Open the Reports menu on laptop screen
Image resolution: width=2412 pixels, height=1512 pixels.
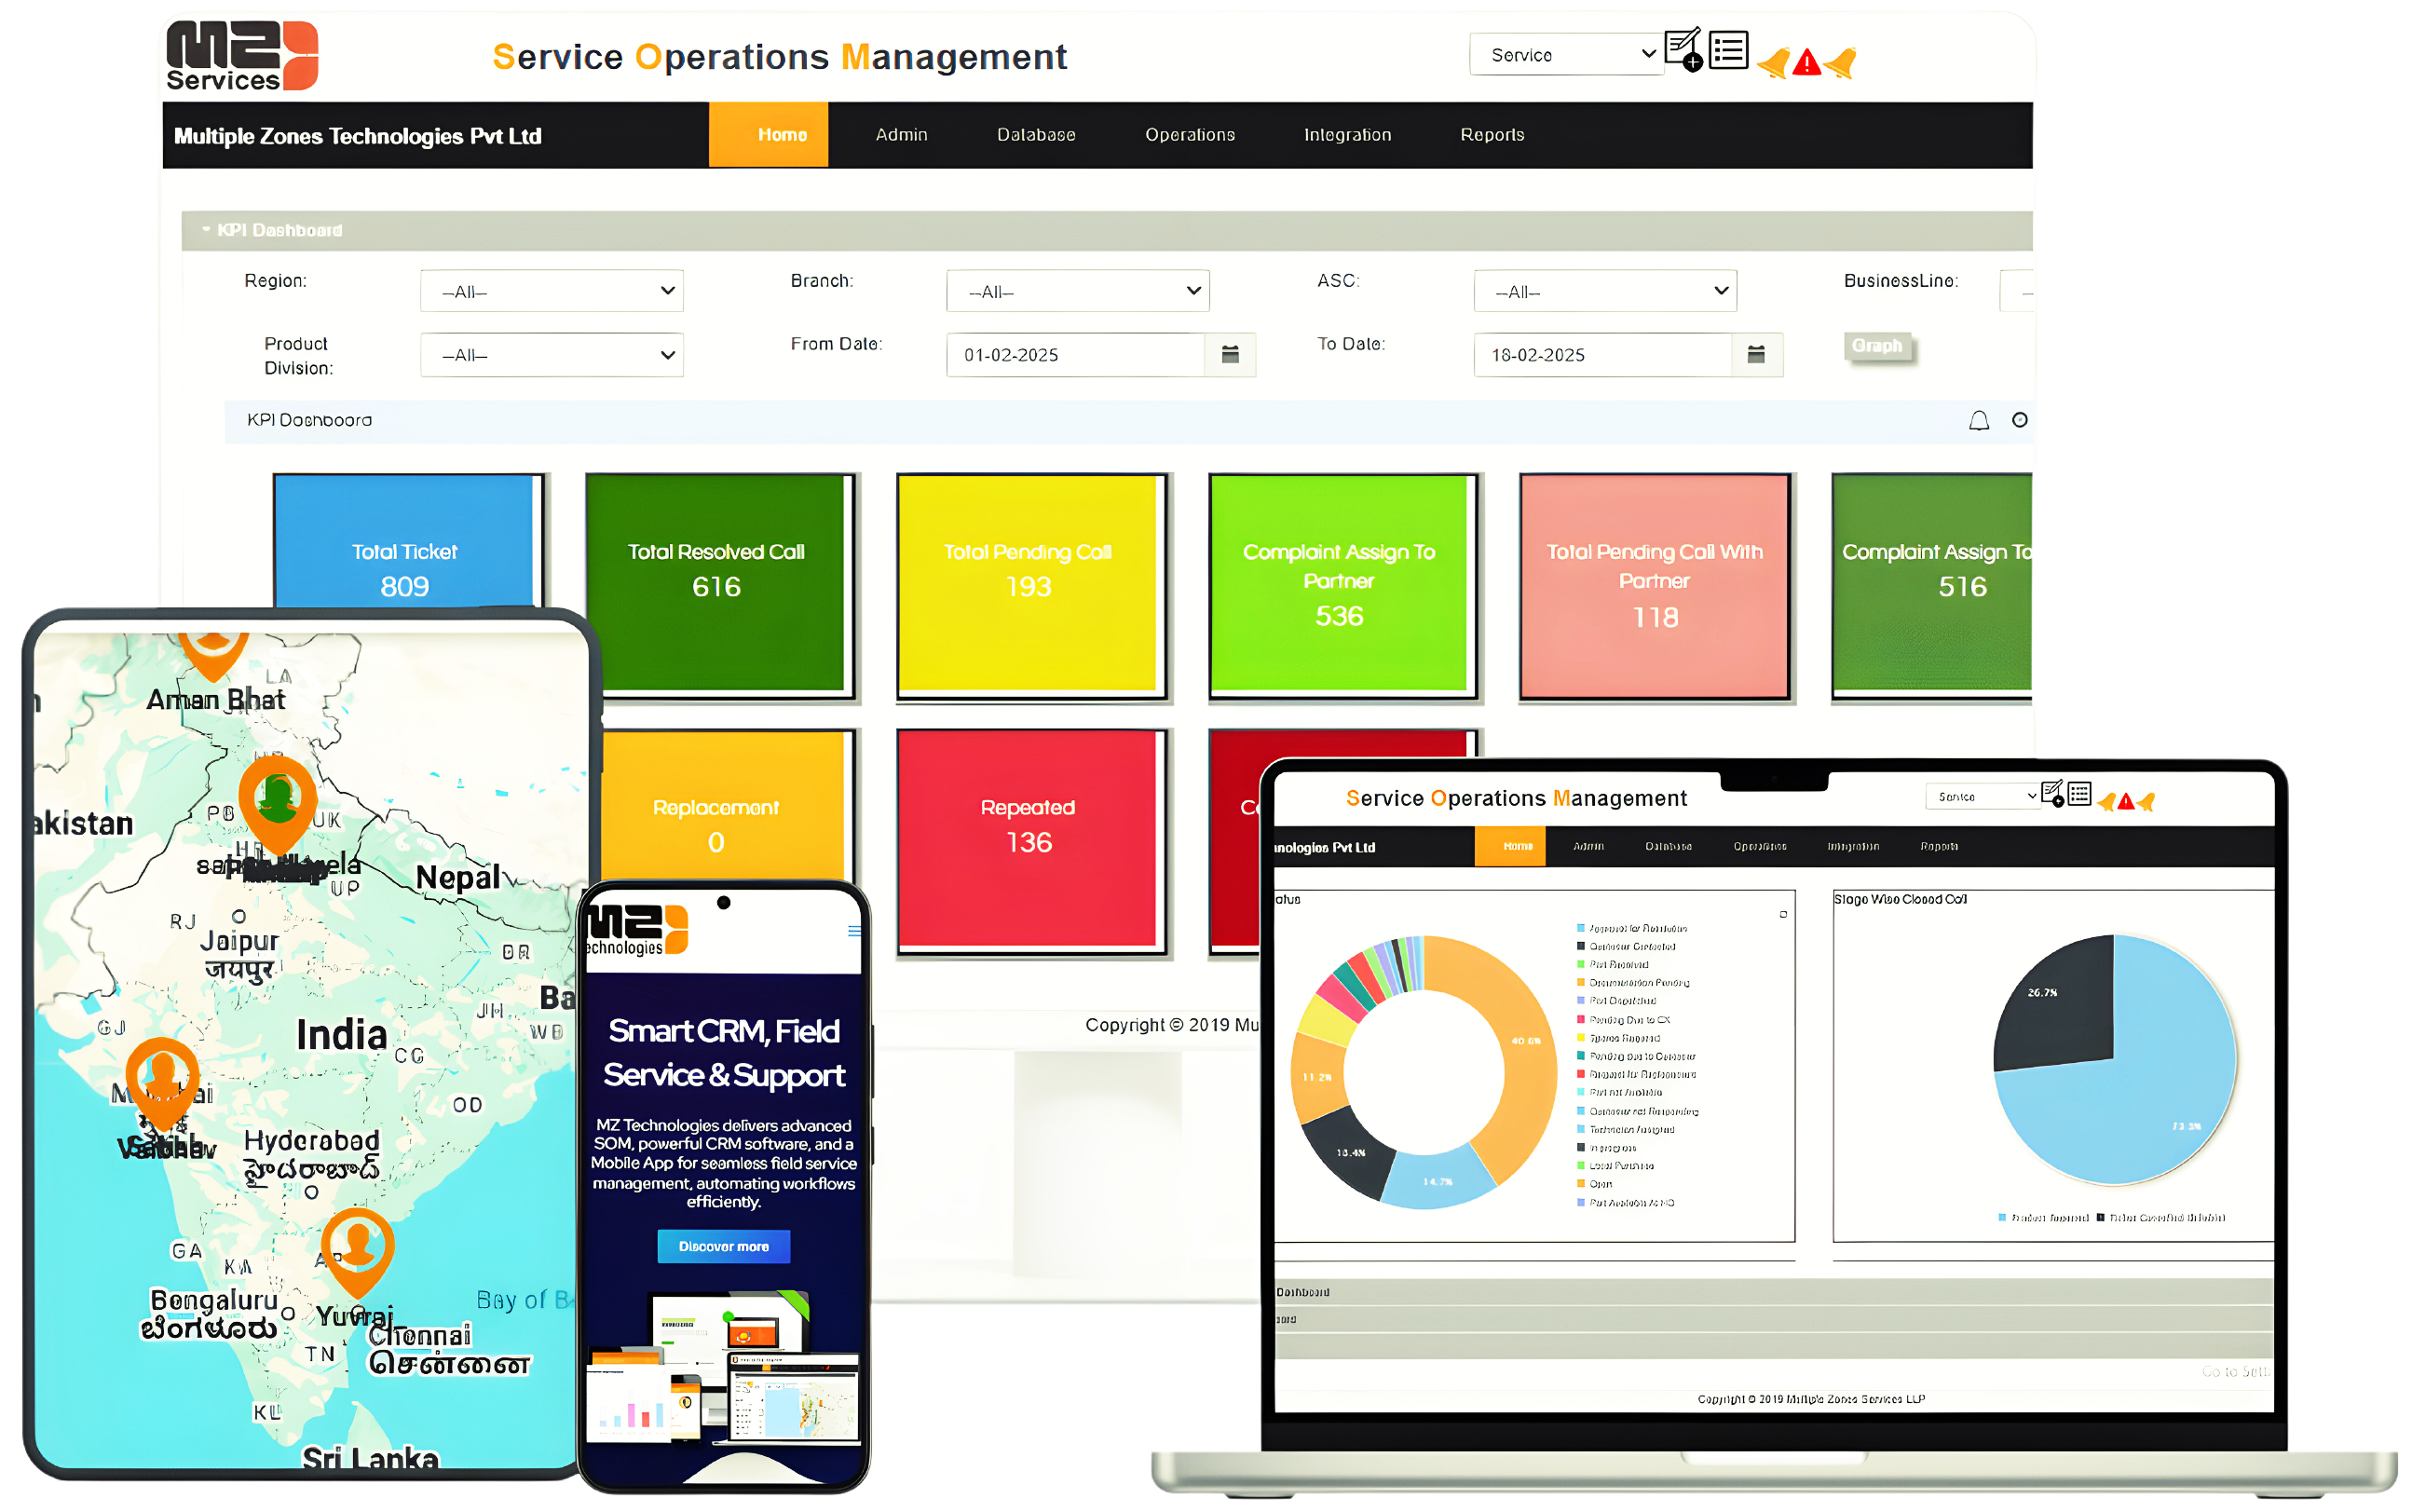(1939, 846)
